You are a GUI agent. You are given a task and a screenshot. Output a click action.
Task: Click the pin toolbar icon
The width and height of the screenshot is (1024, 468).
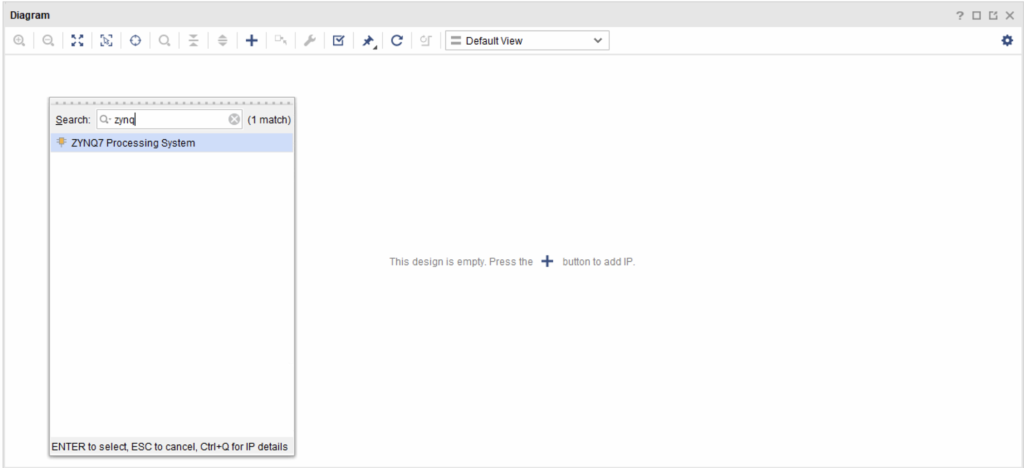tap(368, 41)
